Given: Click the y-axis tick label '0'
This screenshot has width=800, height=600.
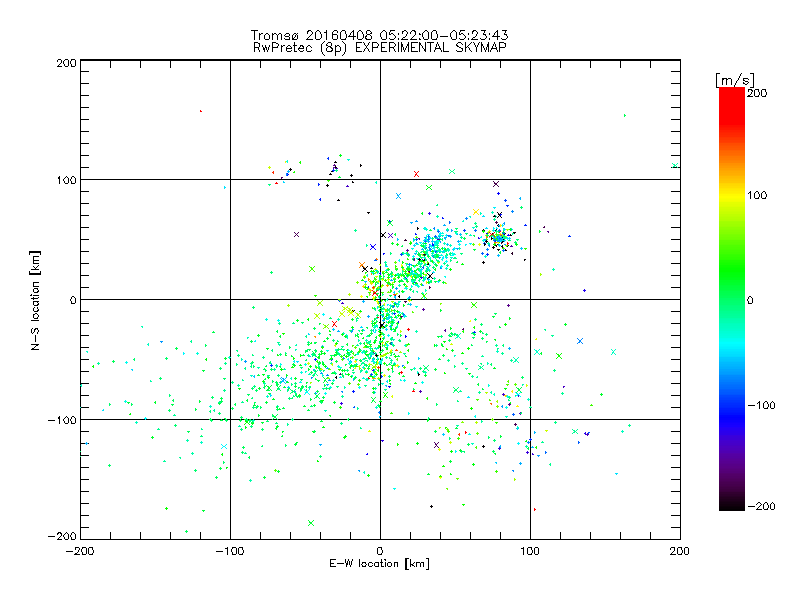Looking at the screenshot, I should click(x=73, y=300).
